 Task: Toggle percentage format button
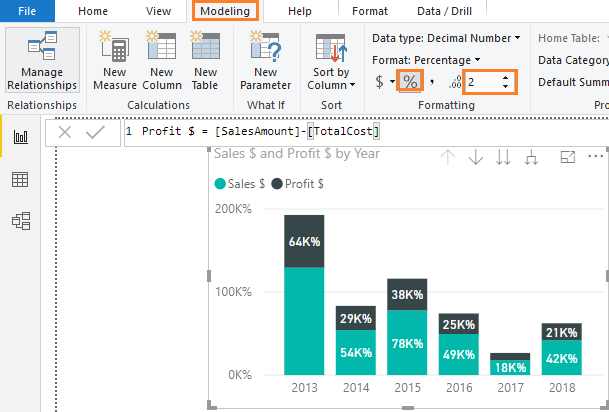(410, 81)
